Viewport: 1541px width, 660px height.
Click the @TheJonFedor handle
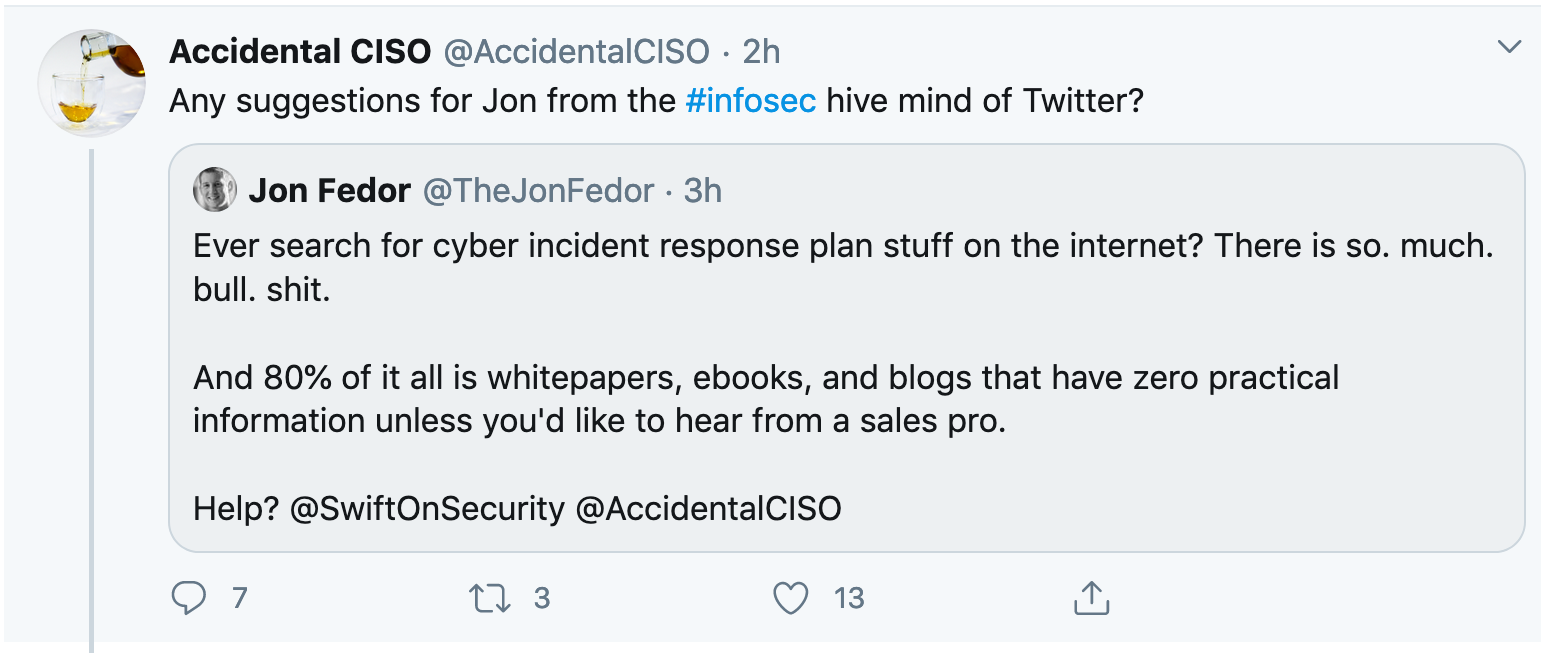[x=539, y=190]
